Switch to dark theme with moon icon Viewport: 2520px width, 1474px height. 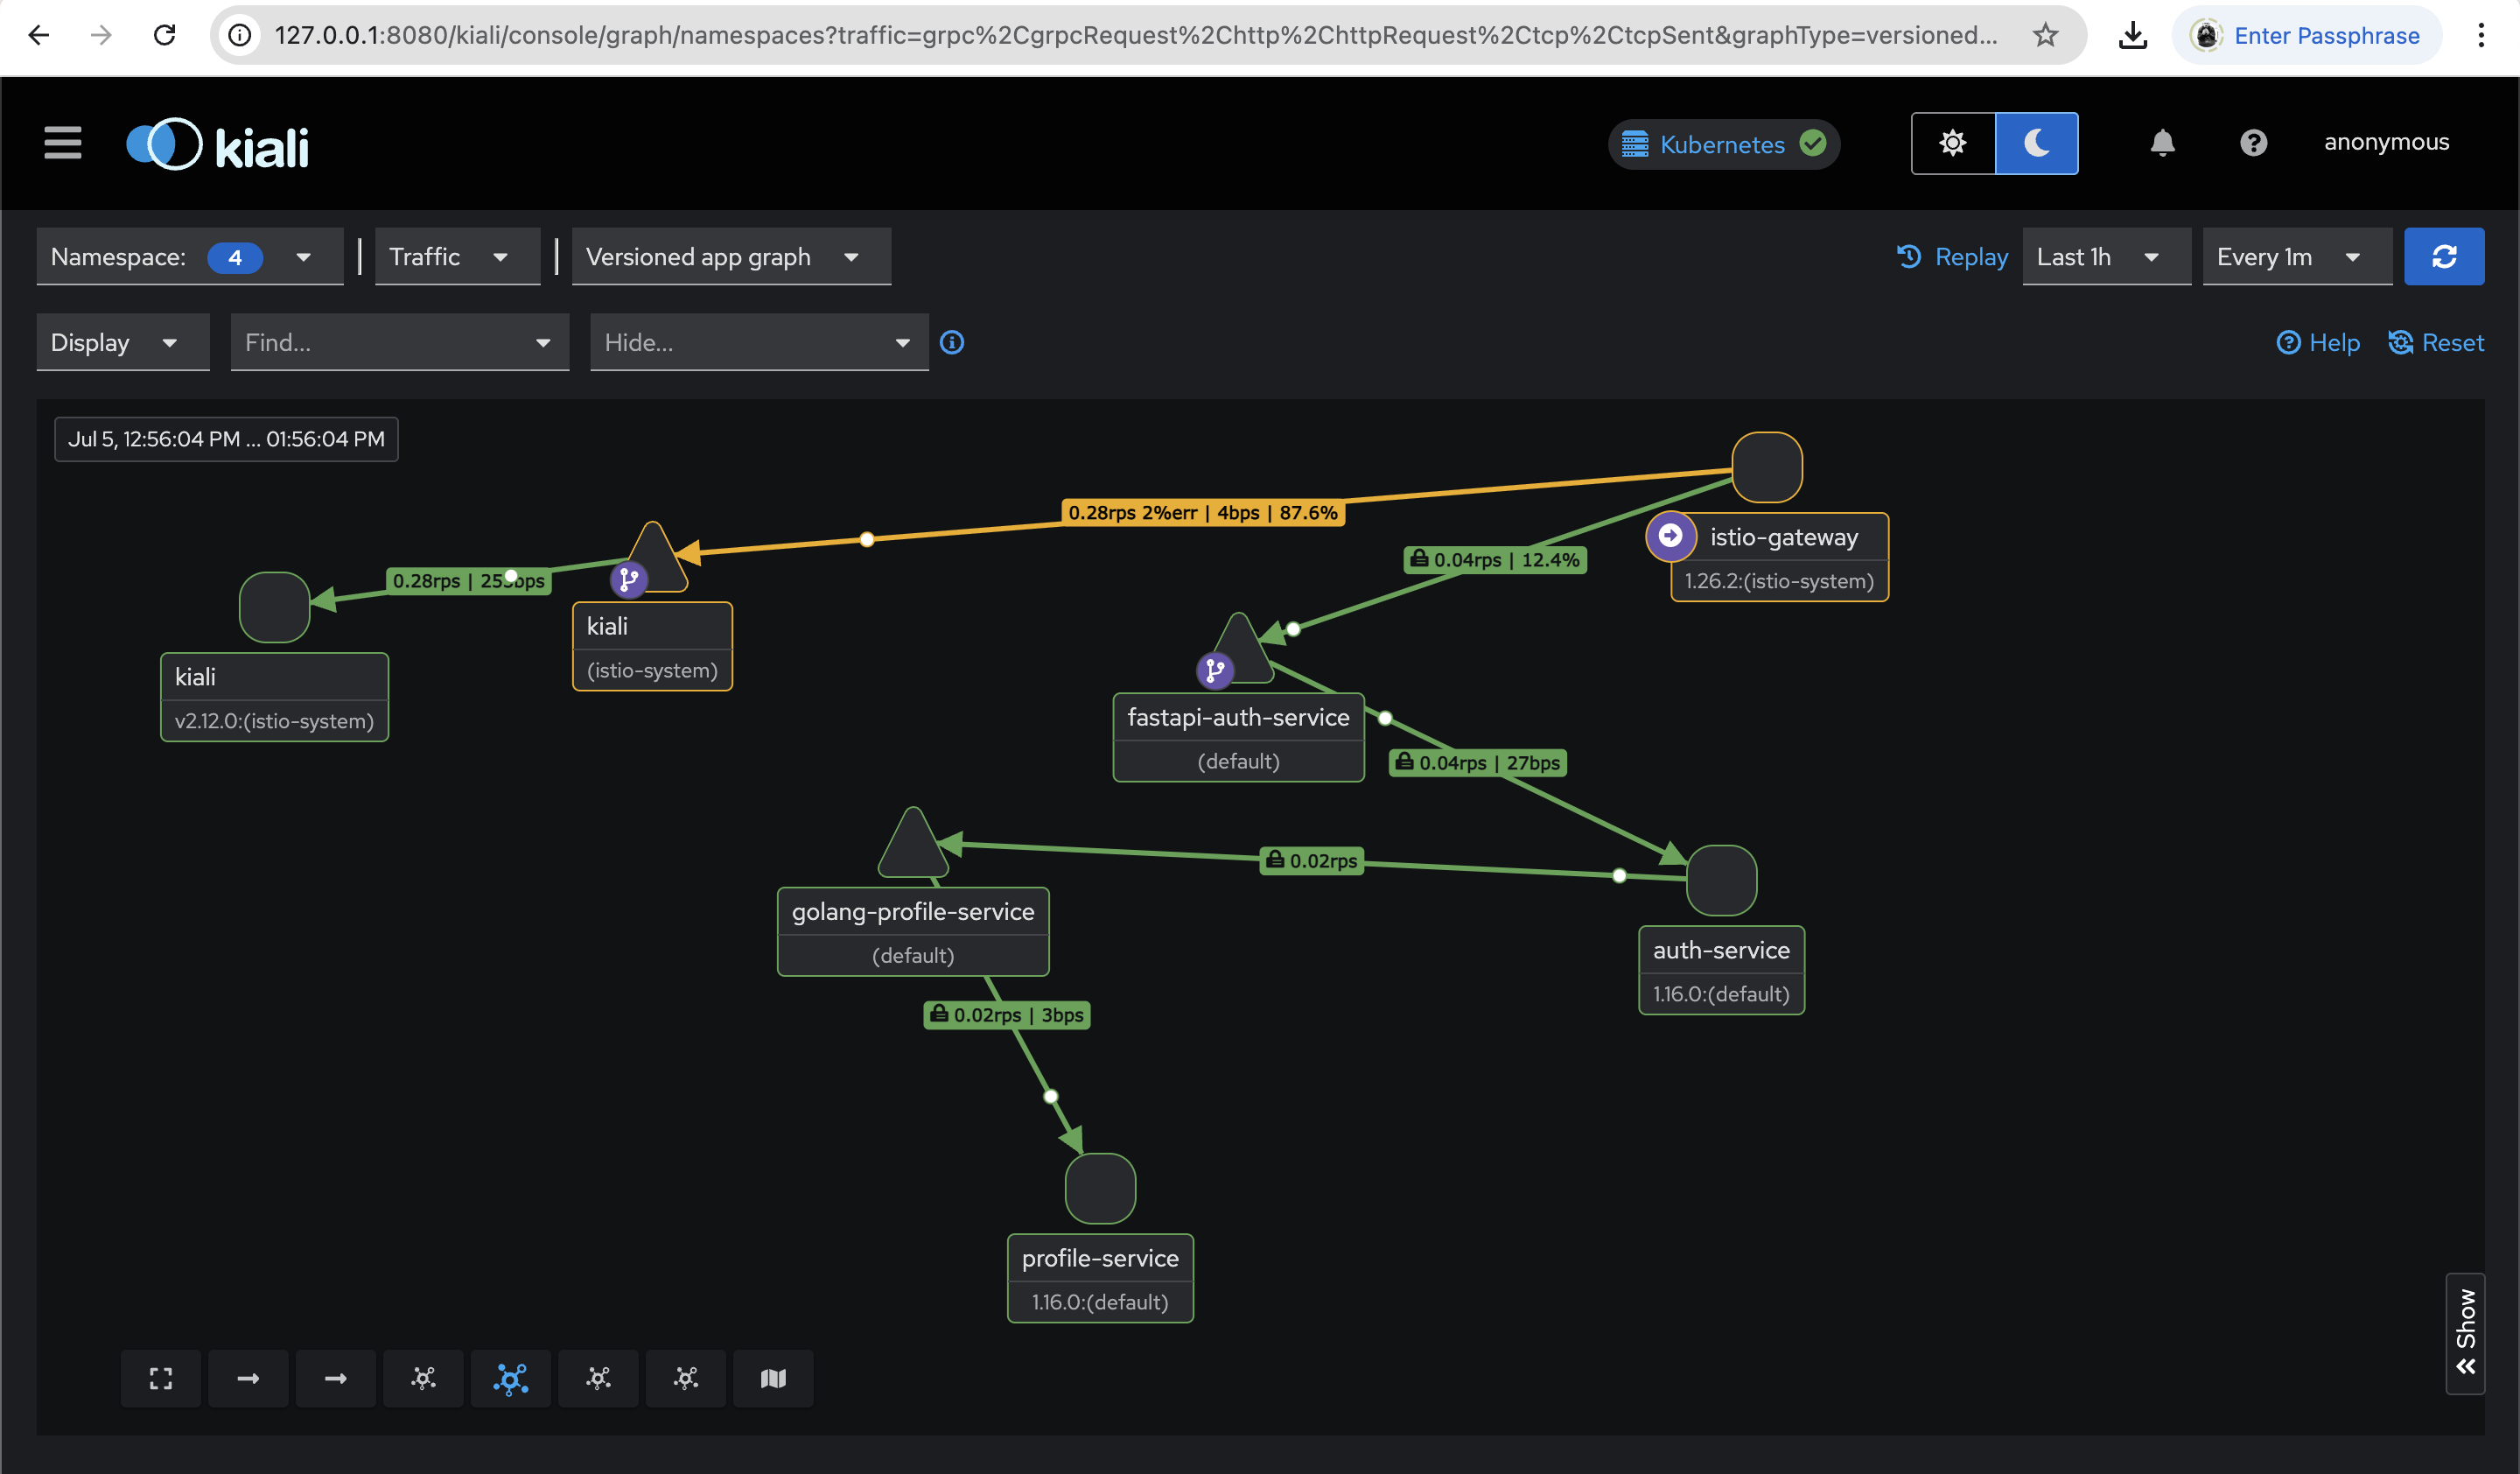tap(2036, 143)
